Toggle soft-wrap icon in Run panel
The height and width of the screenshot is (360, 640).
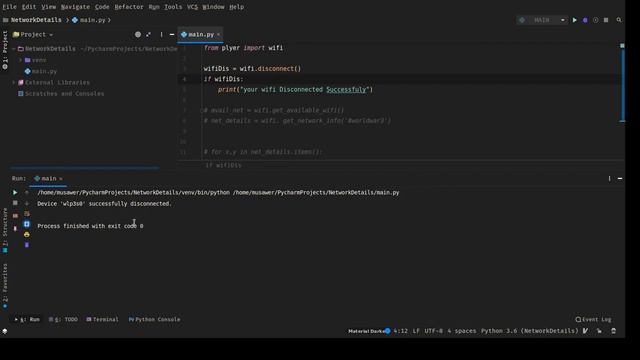[27, 213]
